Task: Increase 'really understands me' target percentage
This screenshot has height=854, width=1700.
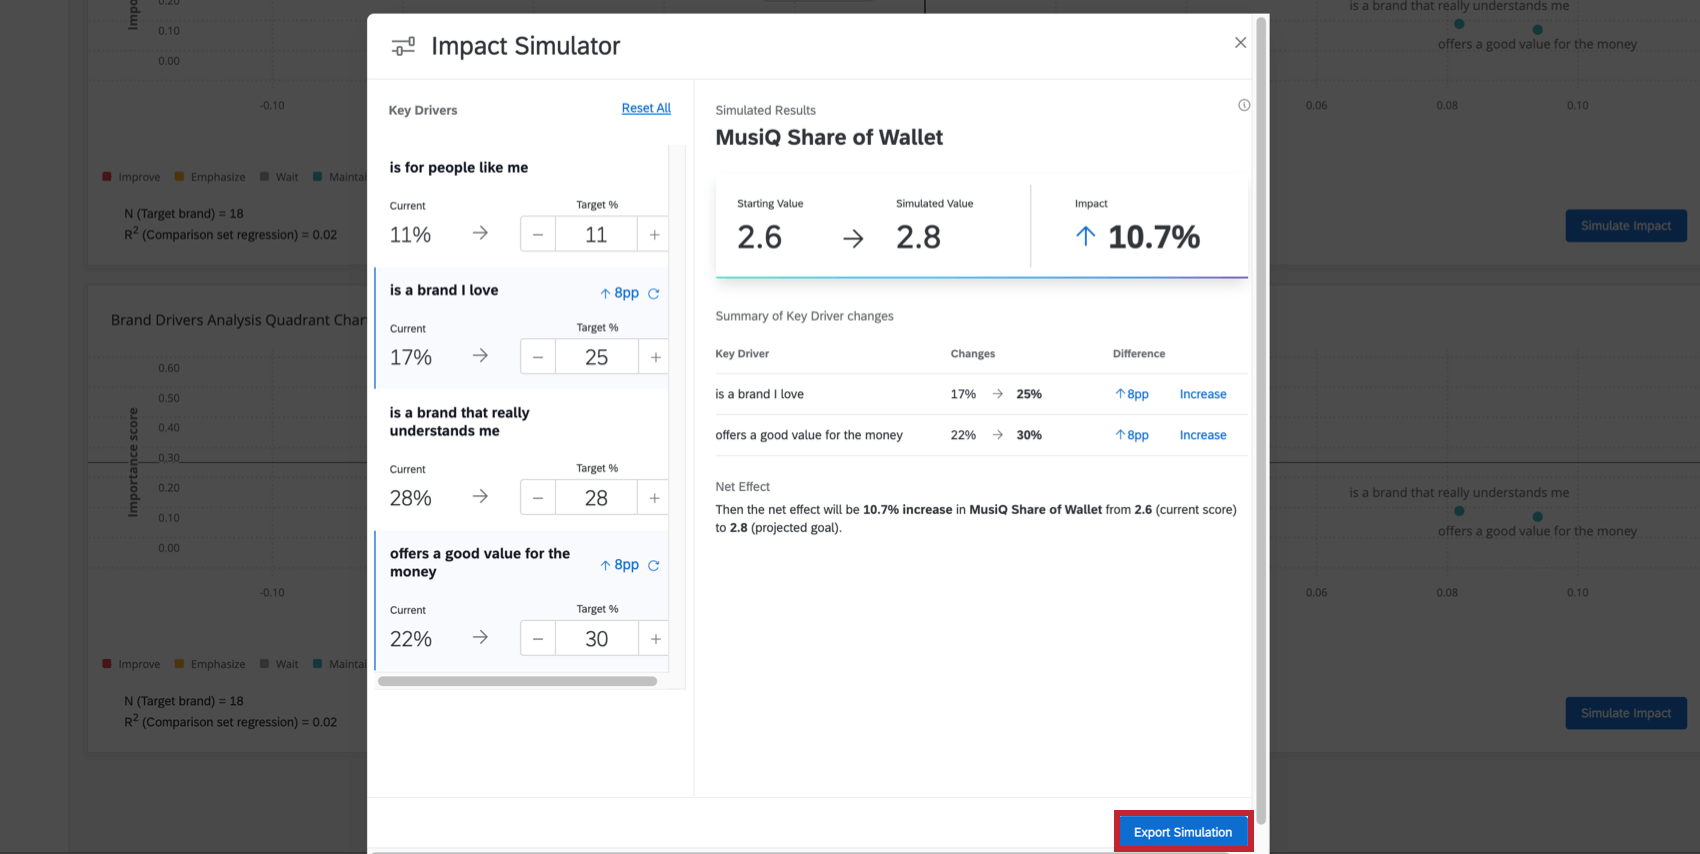Action: [654, 498]
